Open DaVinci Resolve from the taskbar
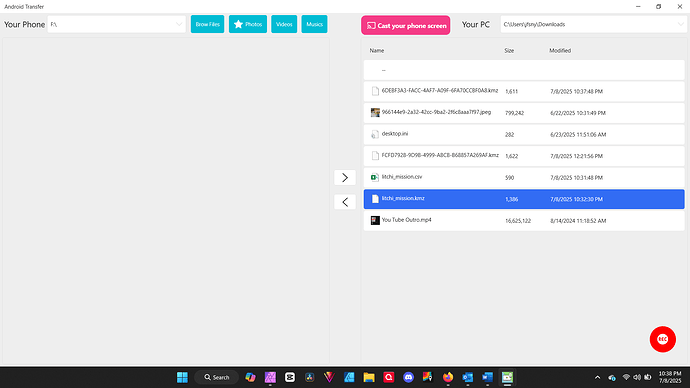 [310, 377]
